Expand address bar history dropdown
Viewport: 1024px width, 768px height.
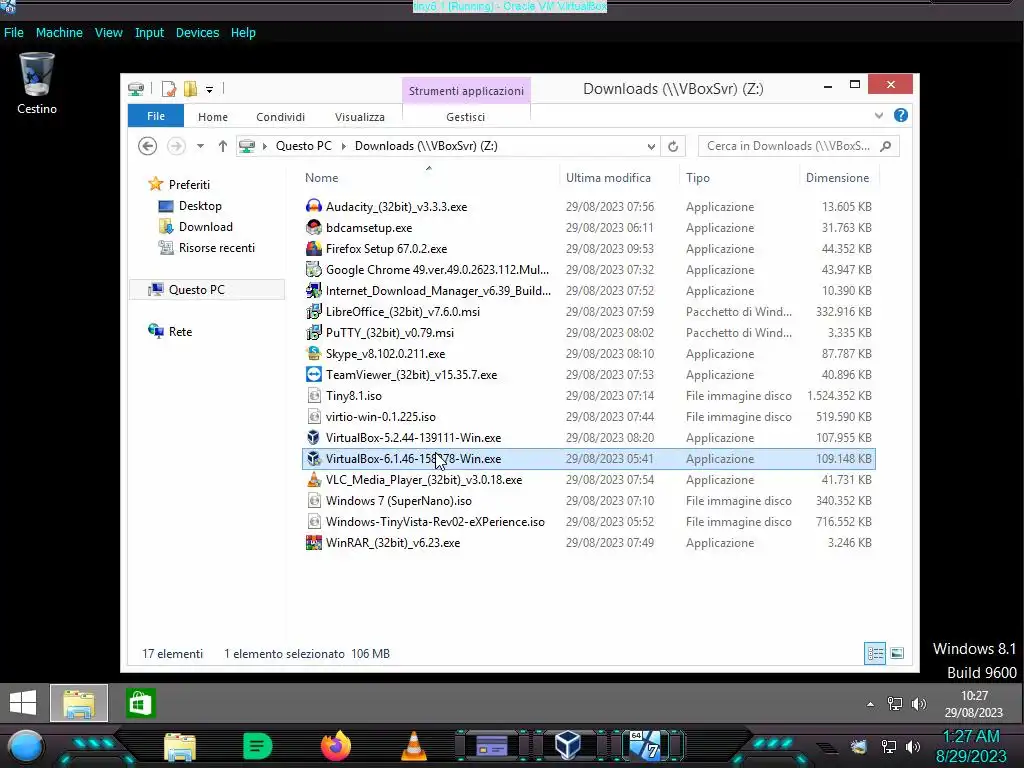click(650, 146)
